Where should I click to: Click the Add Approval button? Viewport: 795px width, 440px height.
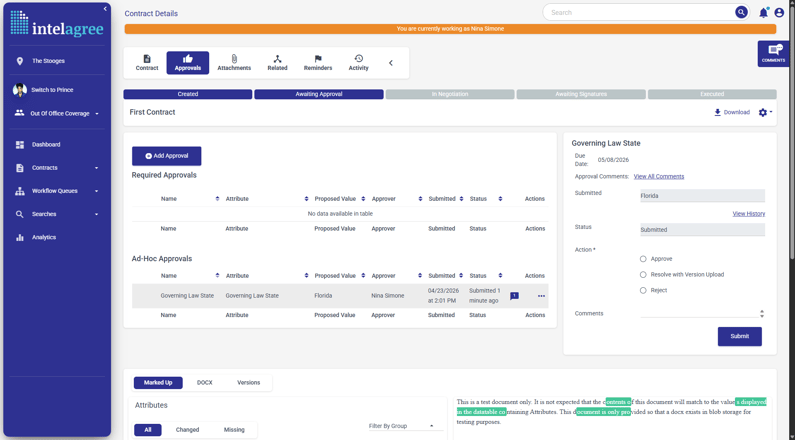point(166,156)
